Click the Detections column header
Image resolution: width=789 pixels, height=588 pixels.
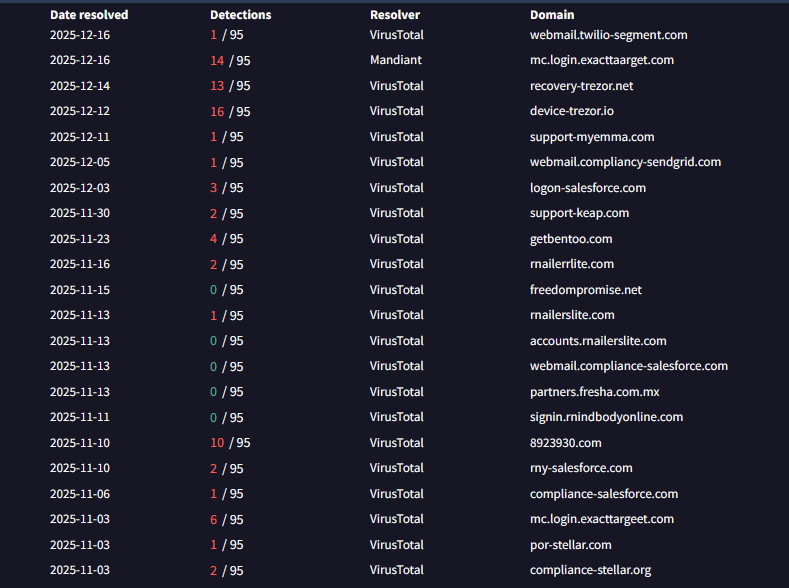point(240,15)
